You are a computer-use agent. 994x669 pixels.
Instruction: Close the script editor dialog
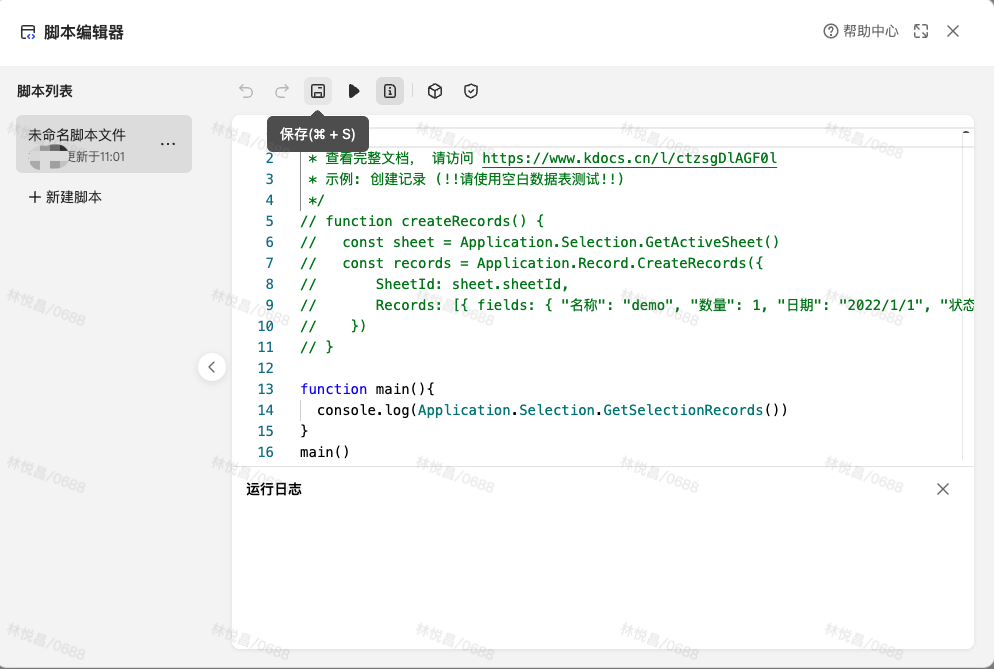point(953,31)
